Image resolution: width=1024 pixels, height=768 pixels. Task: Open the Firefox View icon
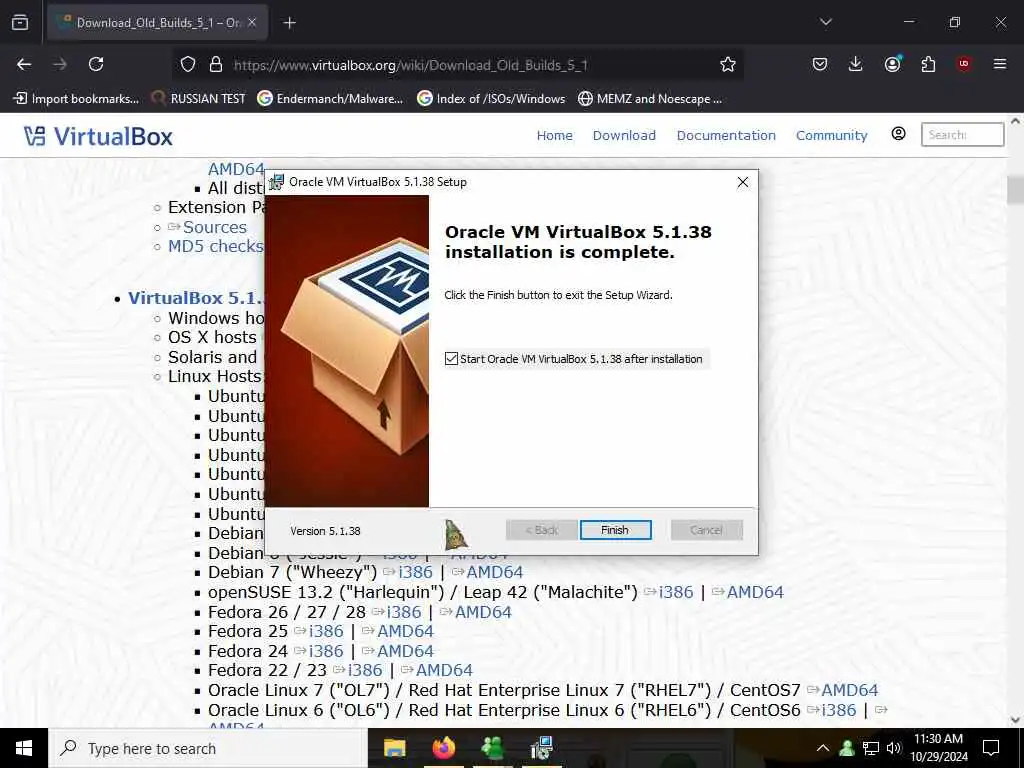[20, 22]
